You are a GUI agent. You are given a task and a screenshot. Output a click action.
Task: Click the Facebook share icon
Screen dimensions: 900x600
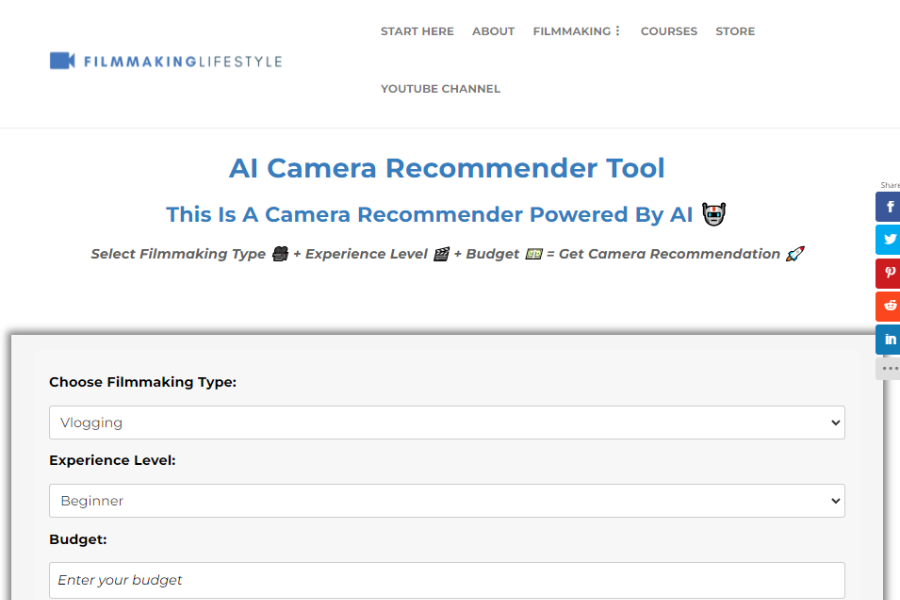(x=887, y=206)
